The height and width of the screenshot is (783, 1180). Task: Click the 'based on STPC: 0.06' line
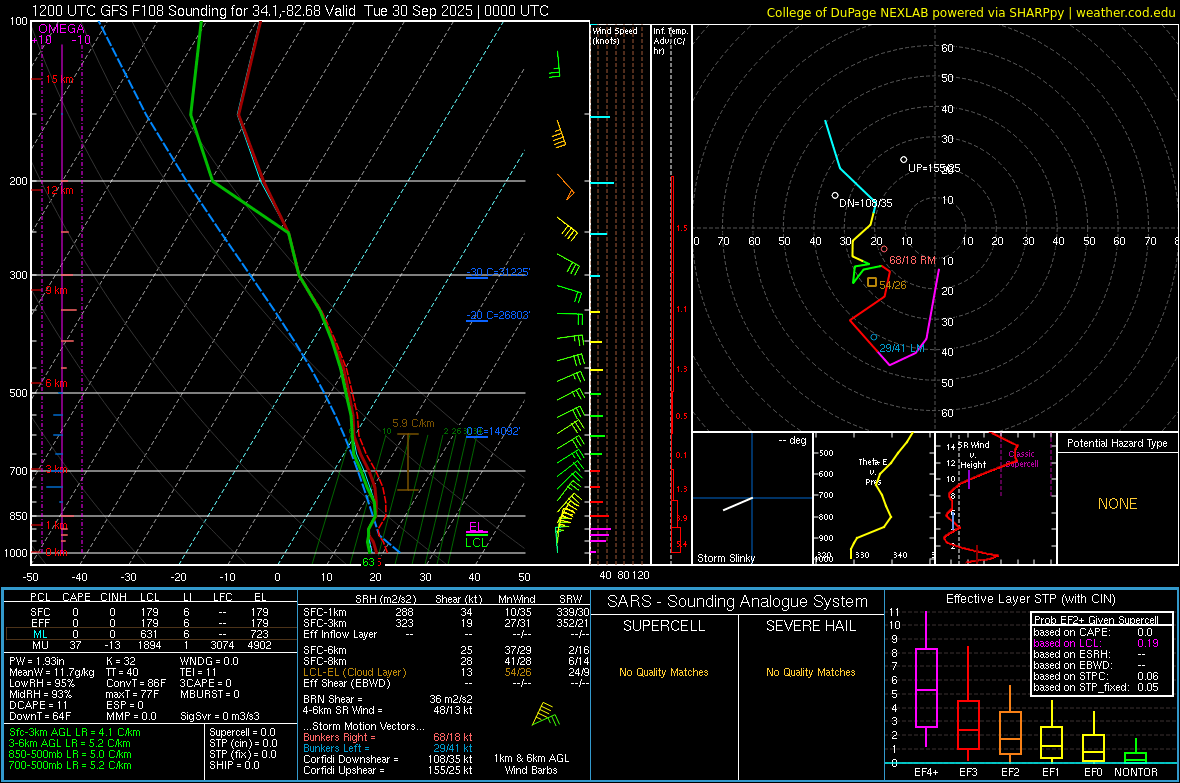(x=1096, y=676)
